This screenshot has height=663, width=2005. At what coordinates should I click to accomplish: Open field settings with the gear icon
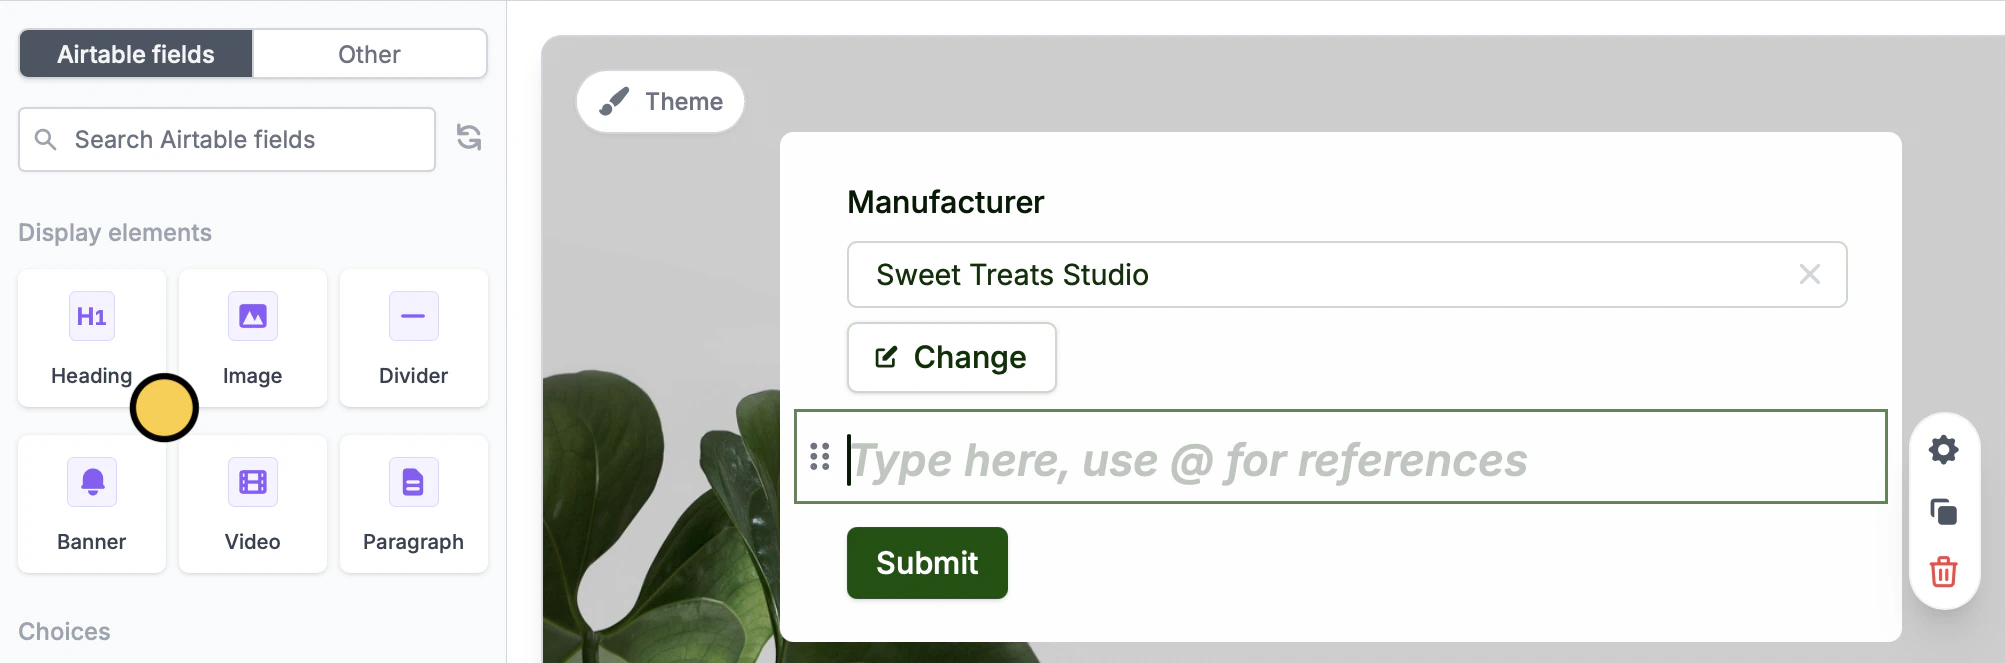click(1943, 449)
